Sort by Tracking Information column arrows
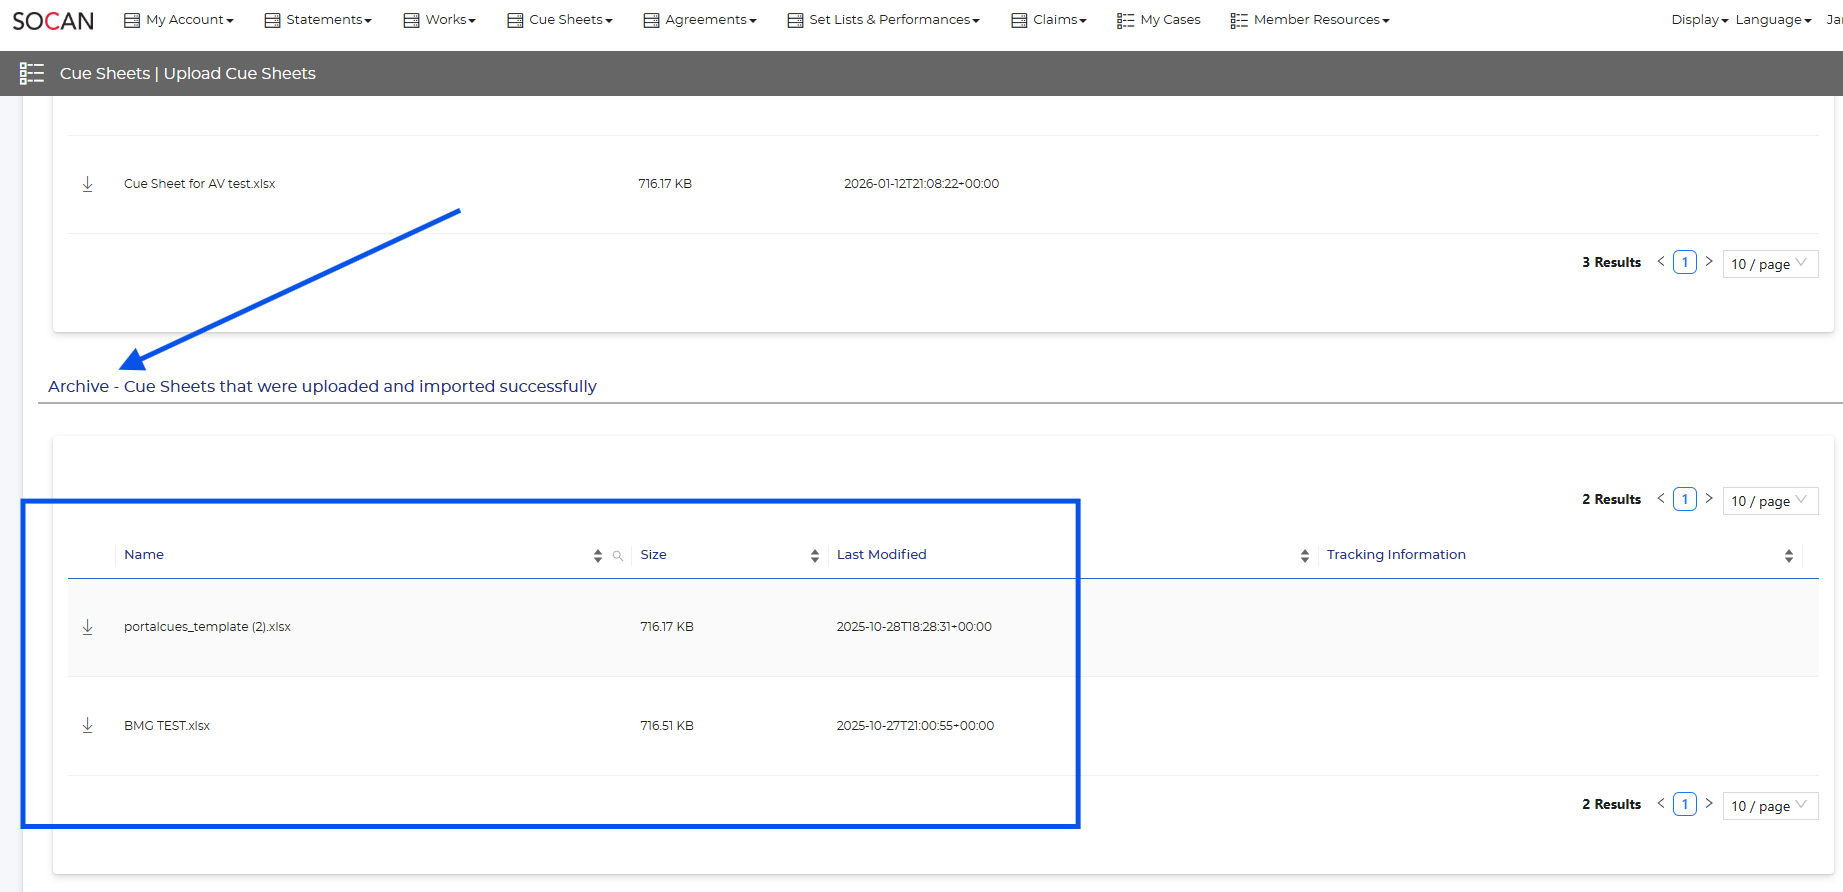Viewport: 1843px width, 892px height. 1789,556
